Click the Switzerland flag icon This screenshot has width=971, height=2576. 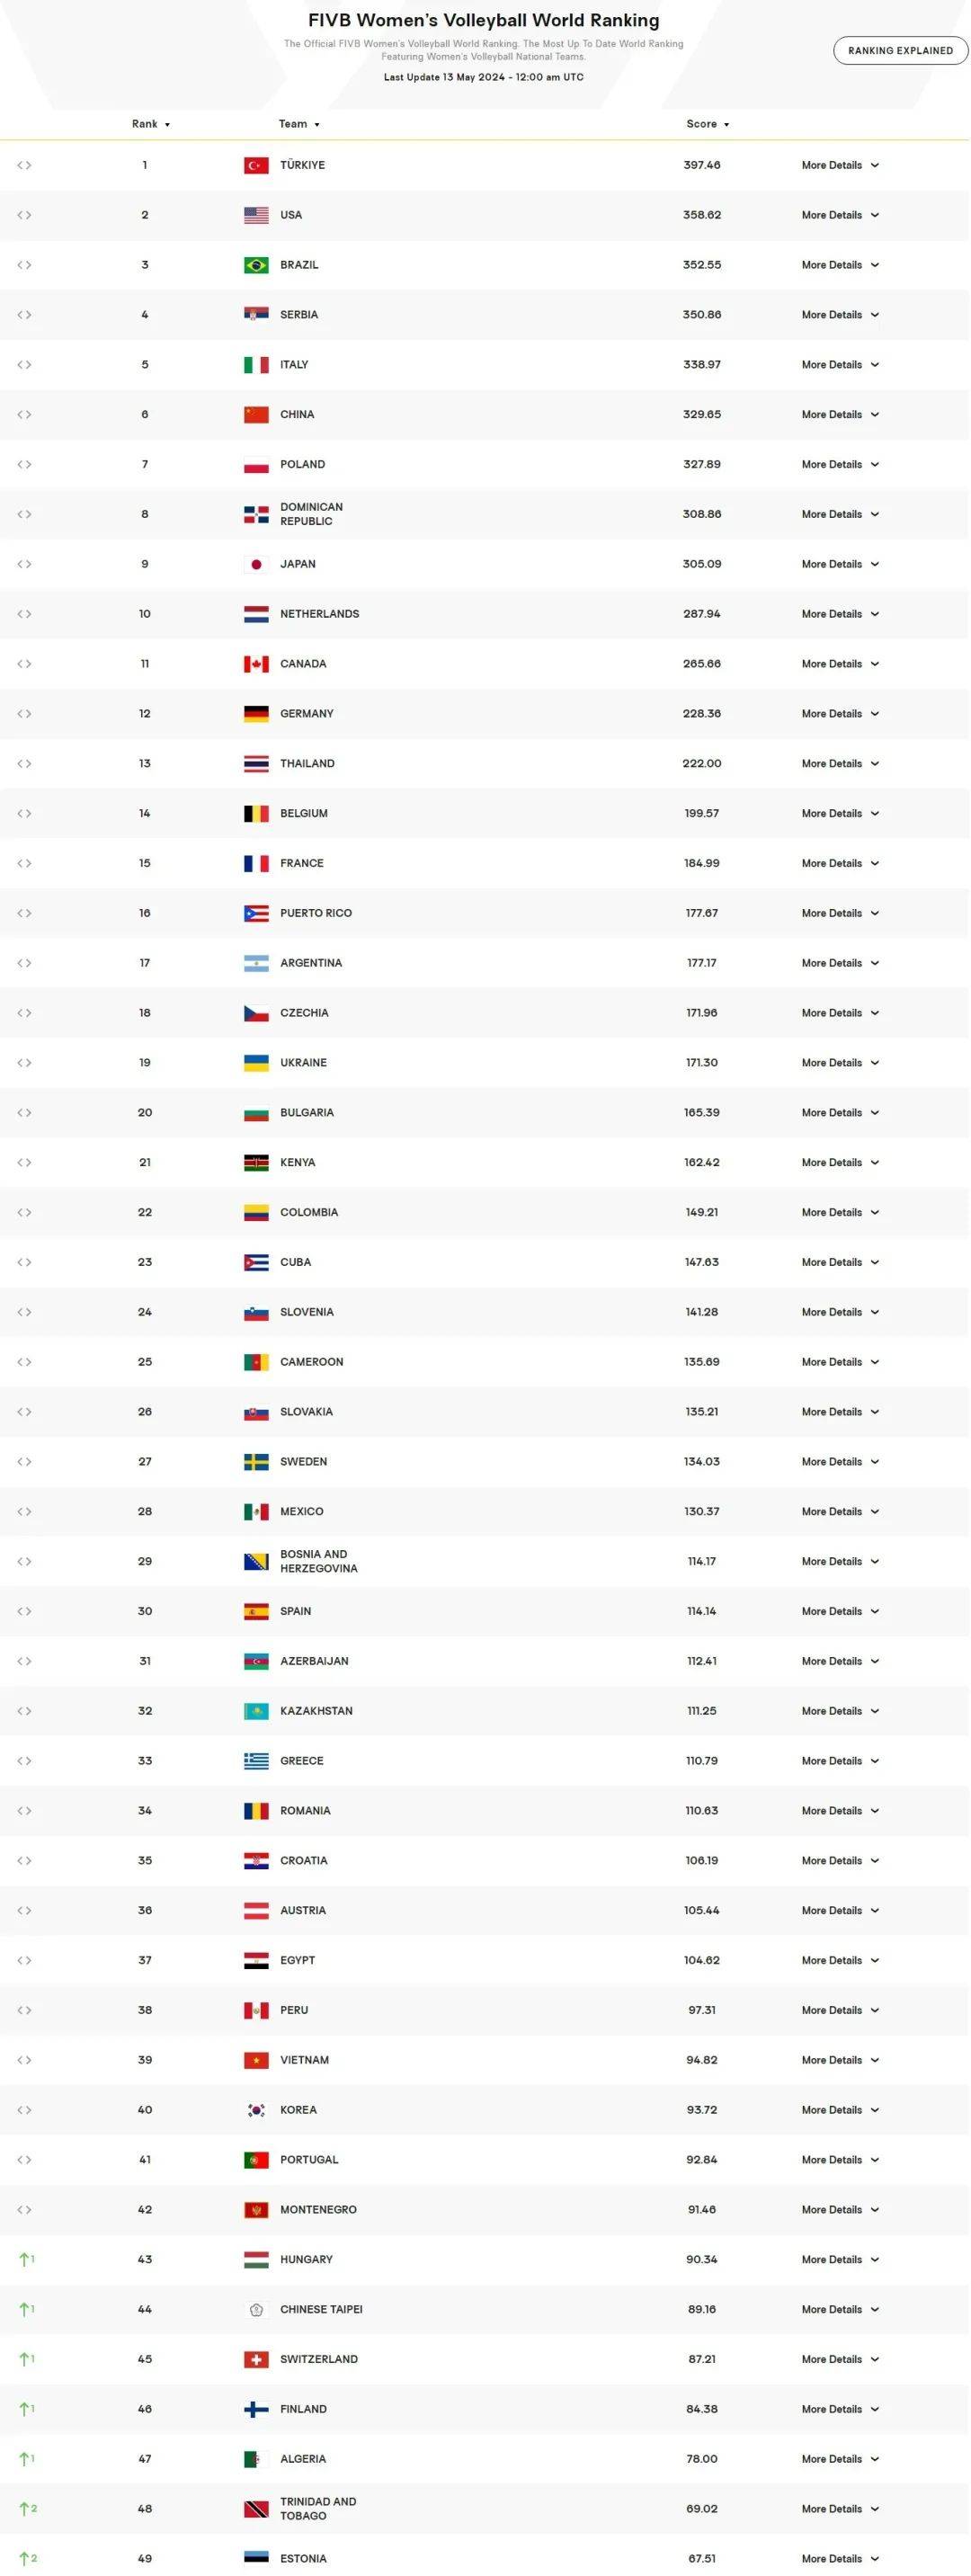(256, 2359)
